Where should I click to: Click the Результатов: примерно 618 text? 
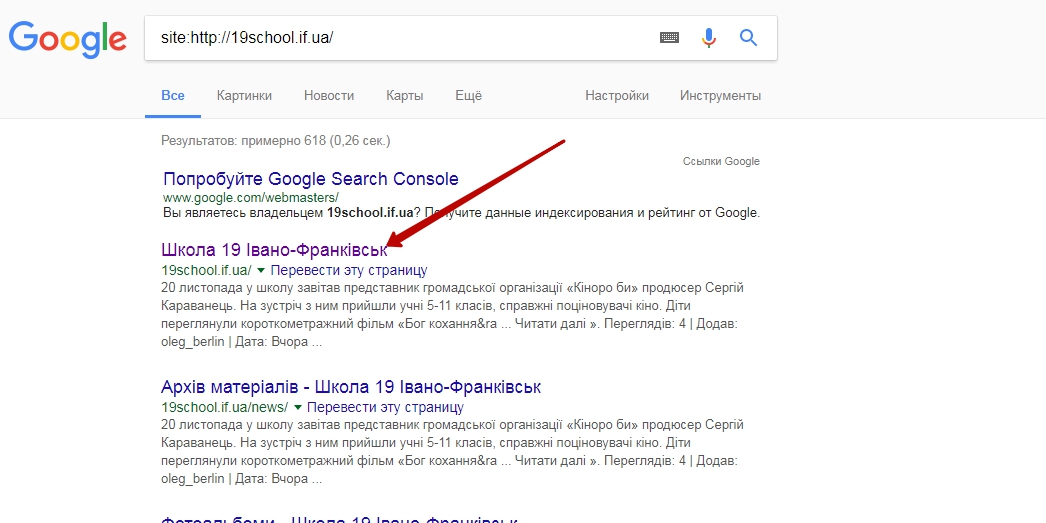coord(276,141)
